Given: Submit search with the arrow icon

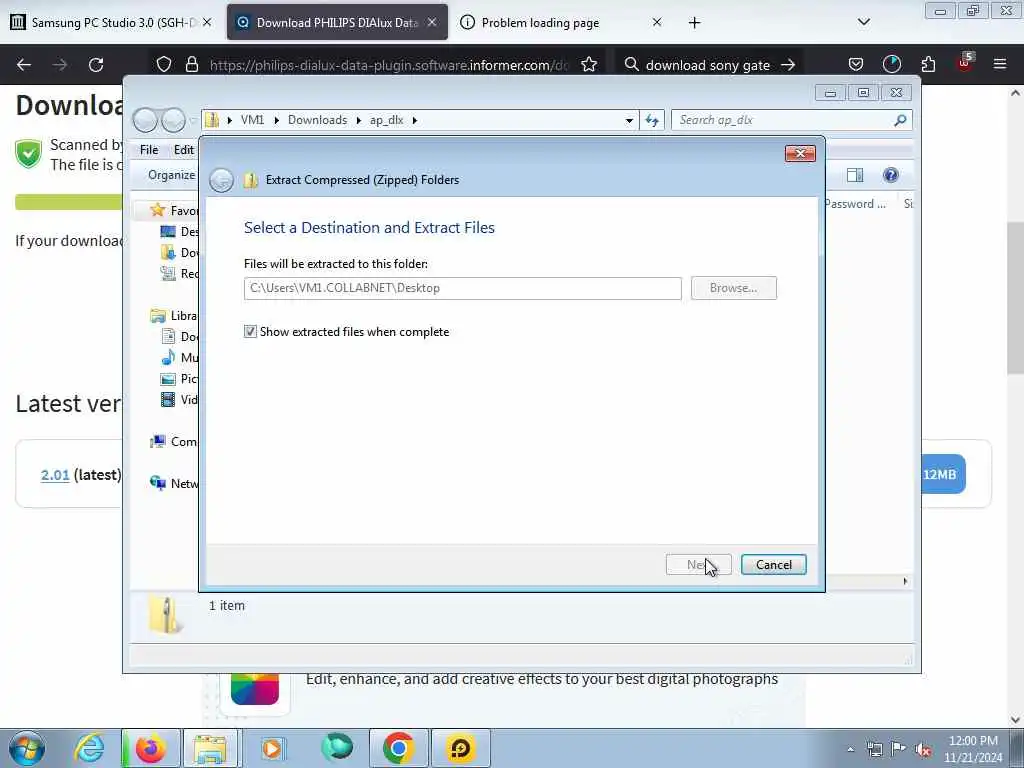Looking at the screenshot, I should click(788, 65).
